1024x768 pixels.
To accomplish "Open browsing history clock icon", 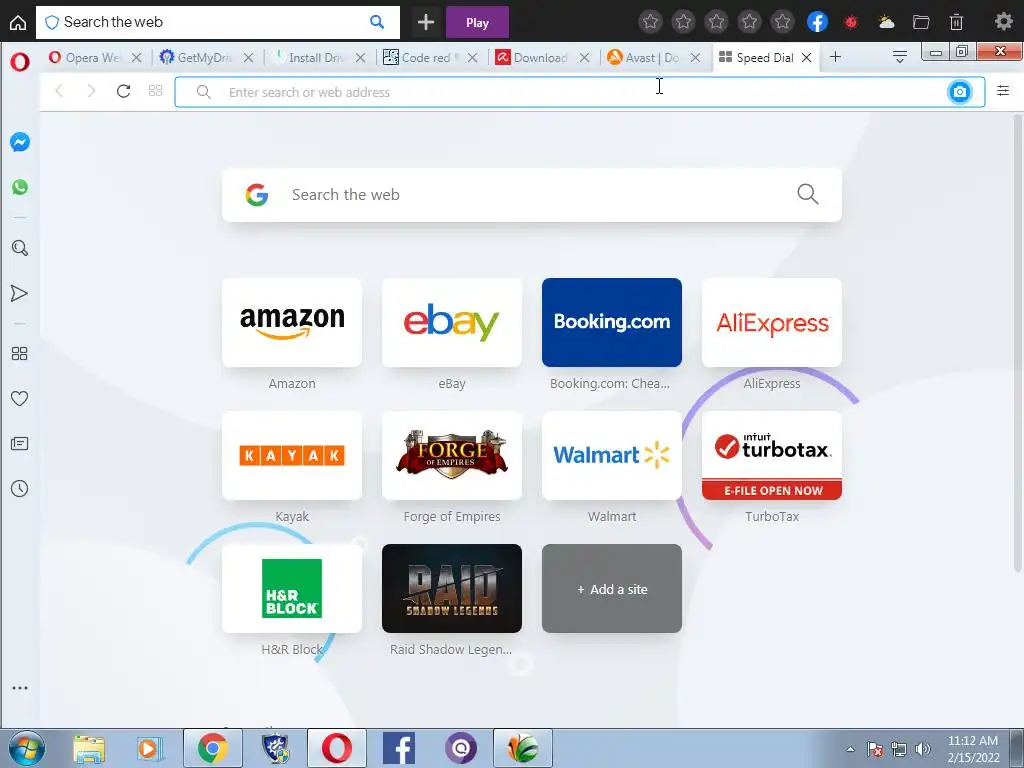I will click(x=20, y=488).
